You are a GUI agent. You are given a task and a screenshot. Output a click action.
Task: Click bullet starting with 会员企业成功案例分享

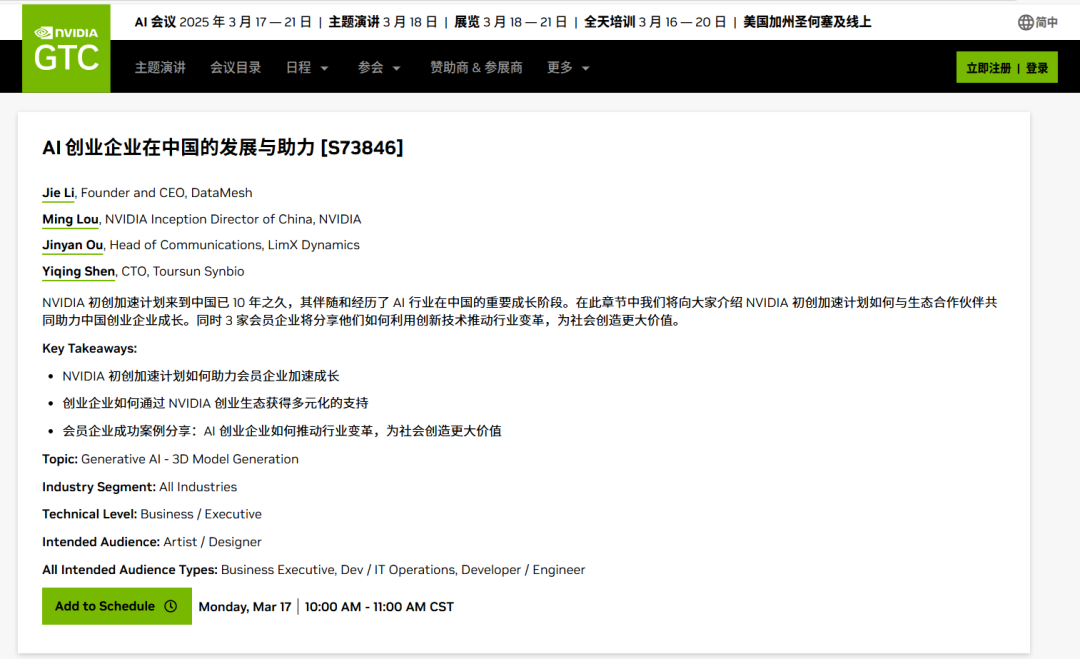(282, 431)
